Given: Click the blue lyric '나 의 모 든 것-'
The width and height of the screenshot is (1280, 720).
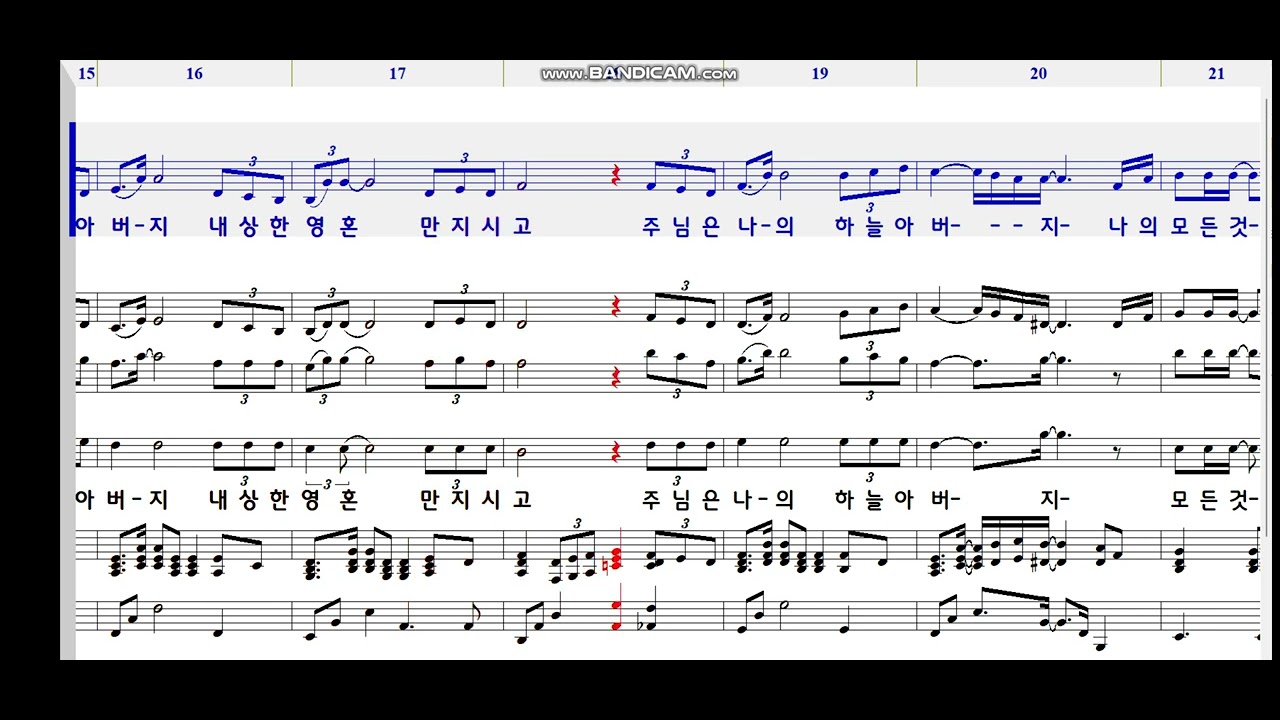Looking at the screenshot, I should (x=1184, y=226).
